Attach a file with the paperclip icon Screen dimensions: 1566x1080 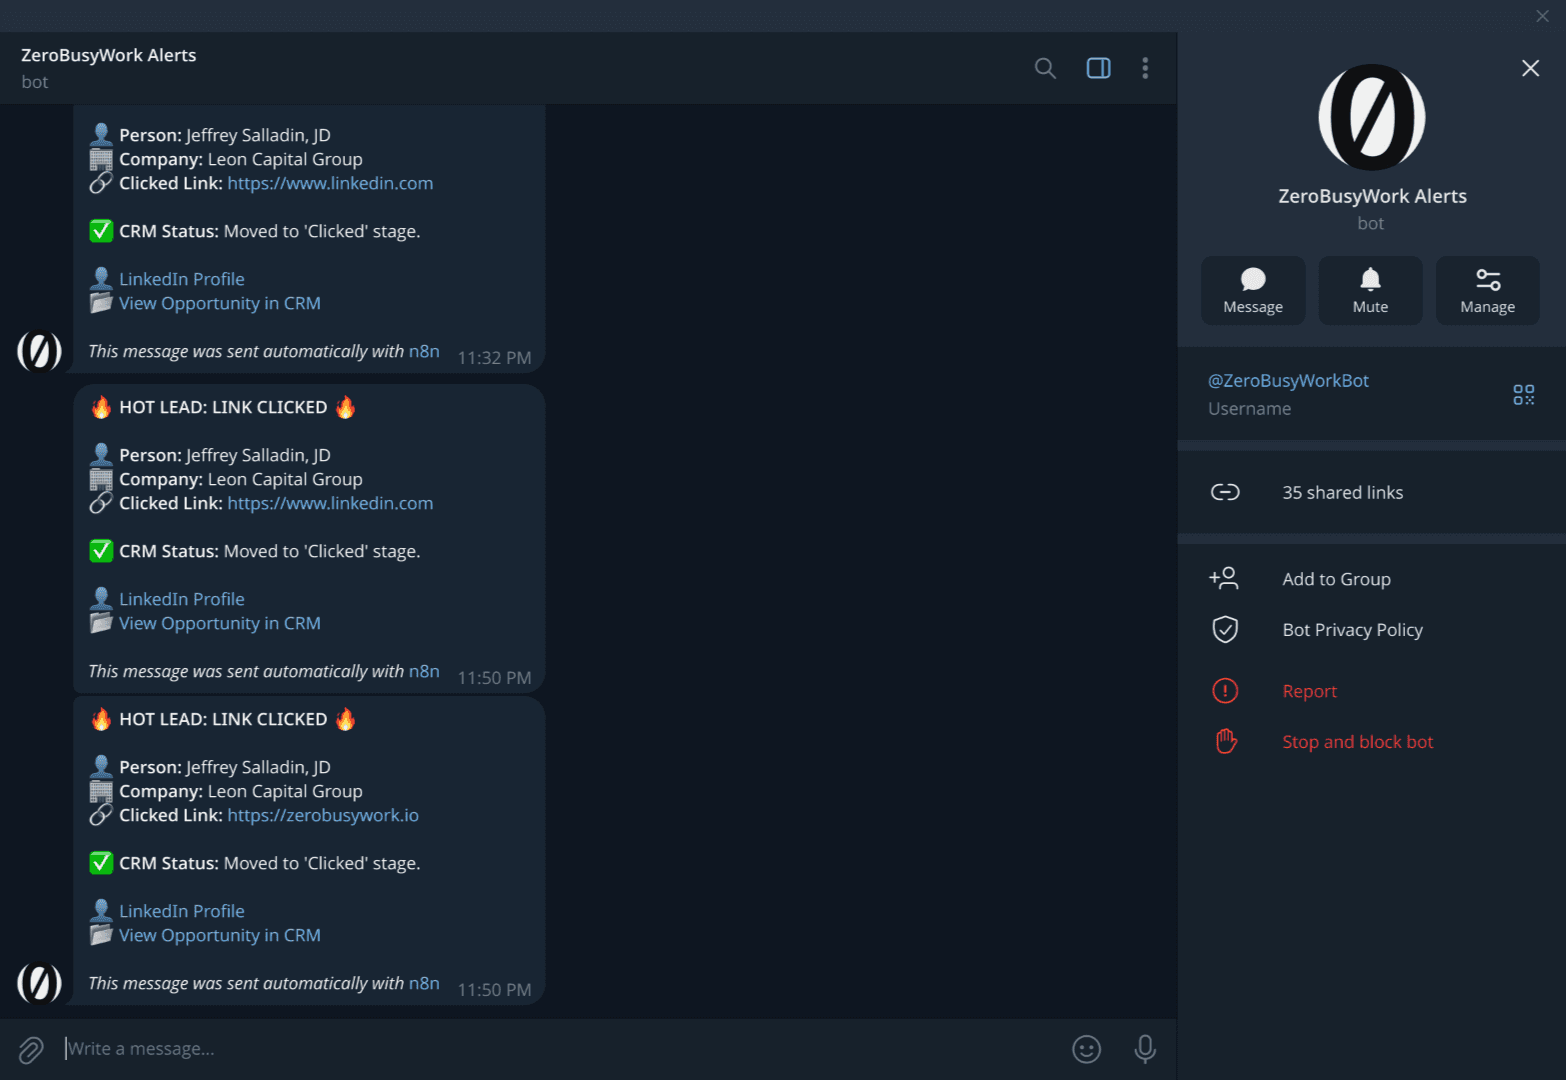tap(31, 1050)
